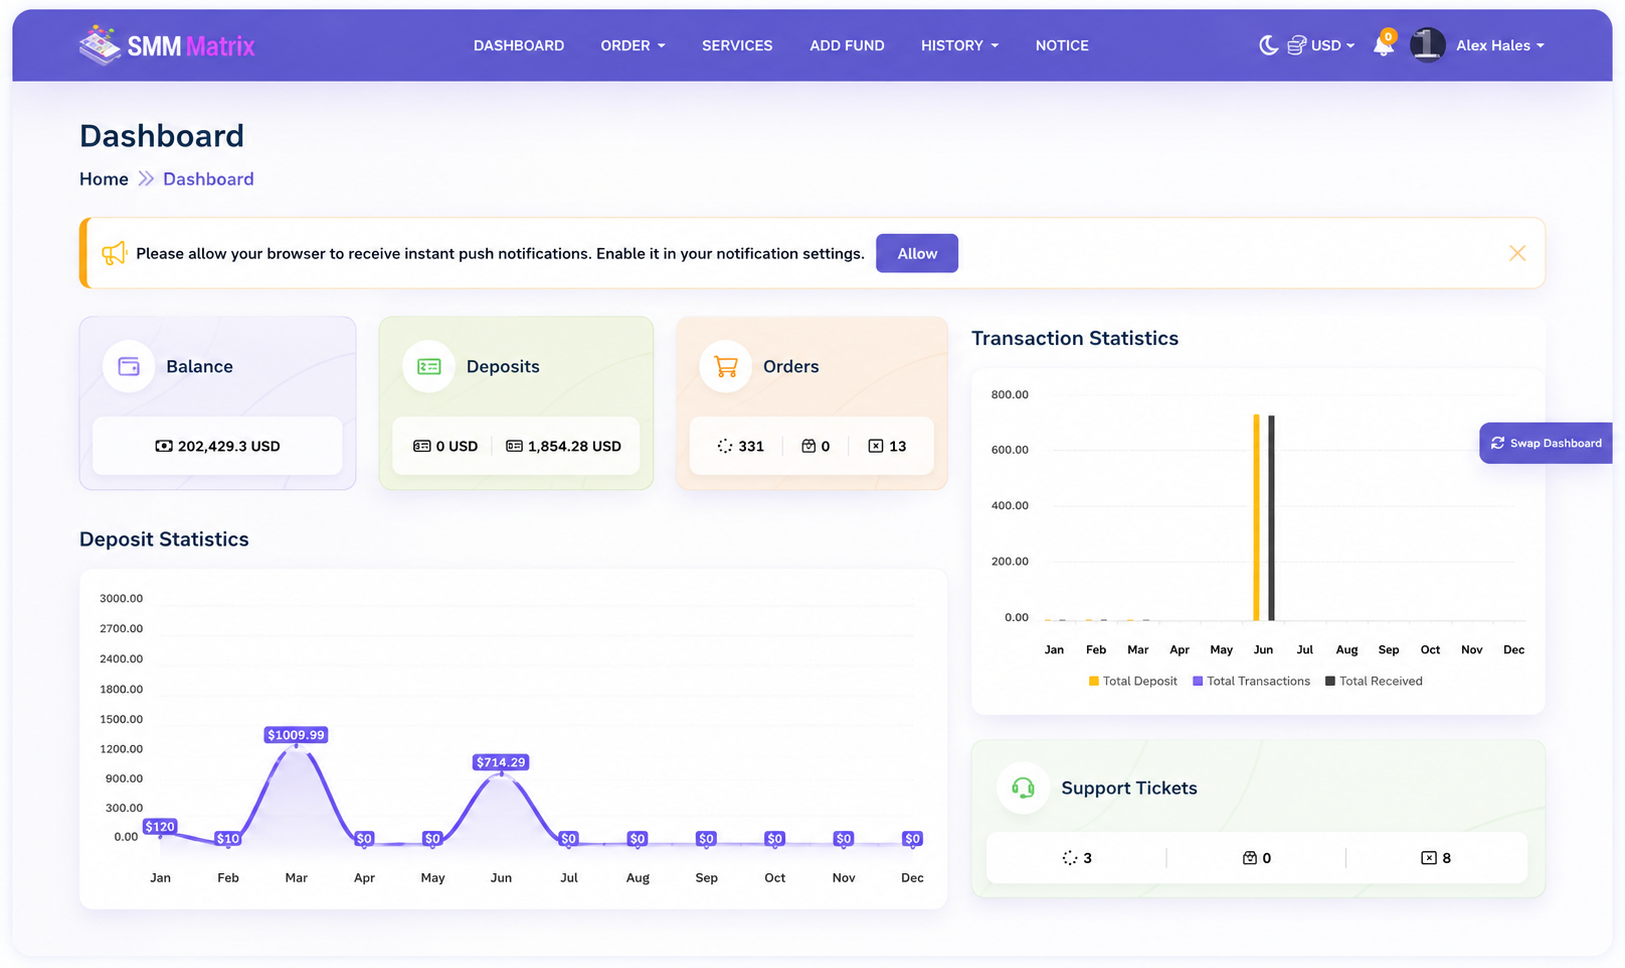The image size is (1625, 968).
Task: Click the $714.29 June data label
Action: pyautogui.click(x=501, y=762)
